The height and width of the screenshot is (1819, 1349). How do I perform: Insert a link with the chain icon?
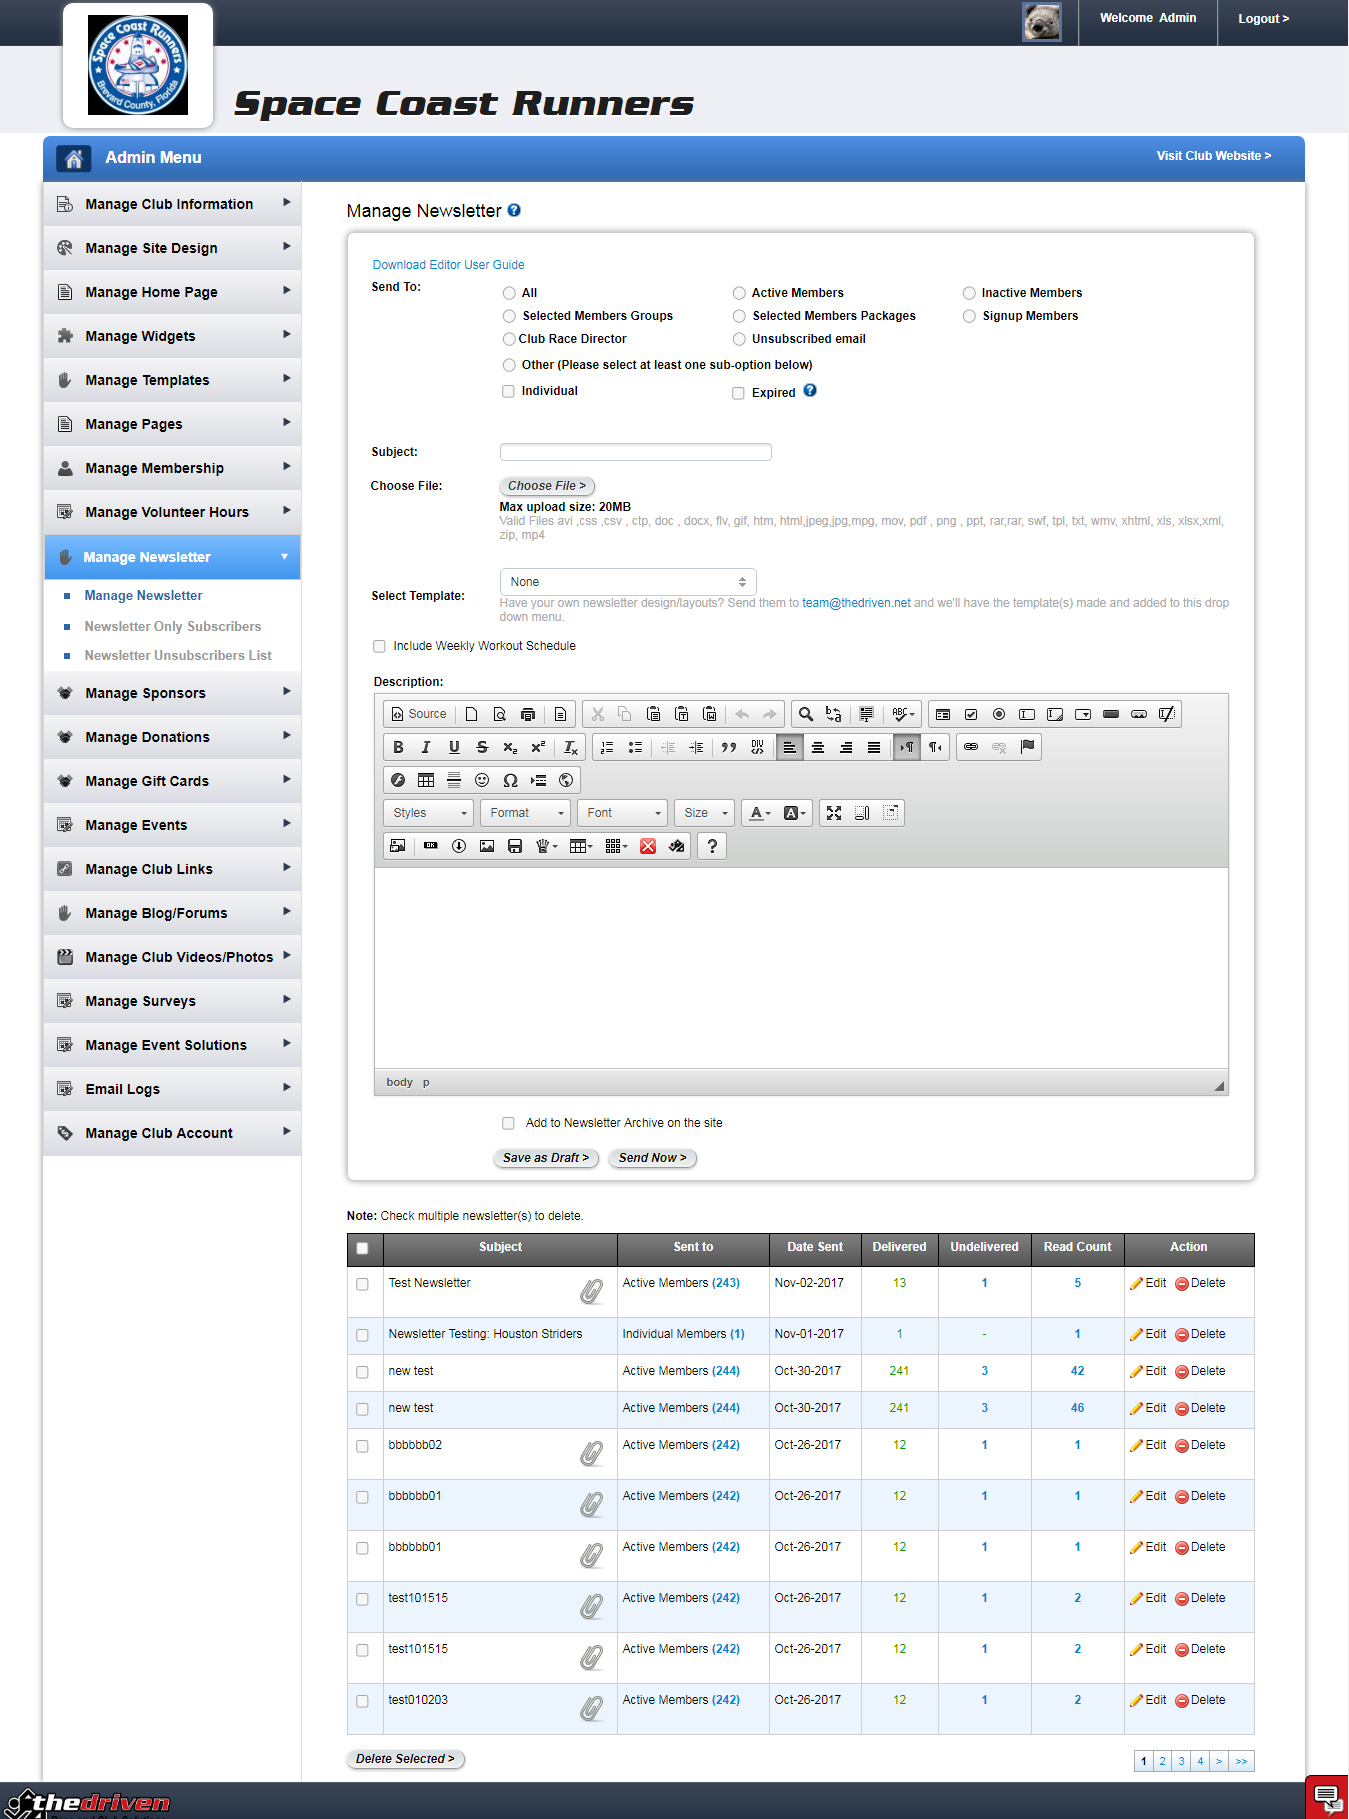pos(970,747)
